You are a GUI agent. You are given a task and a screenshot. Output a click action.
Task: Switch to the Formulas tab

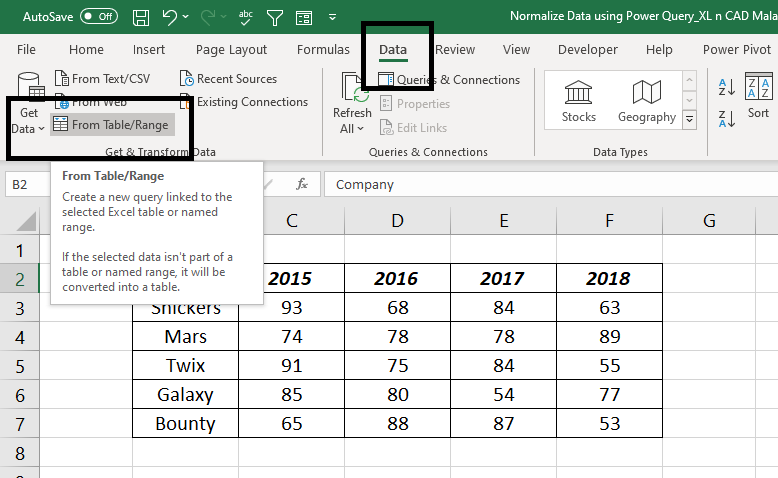point(323,50)
